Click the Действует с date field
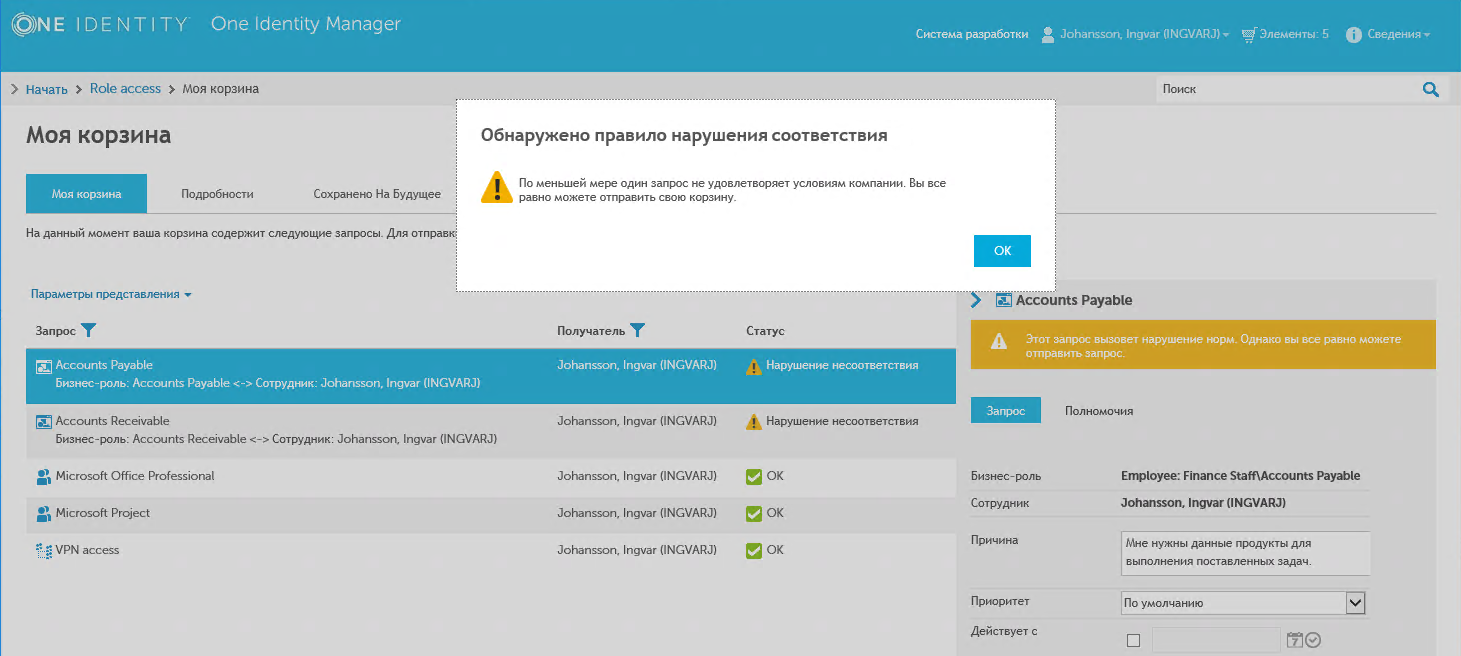Image resolution: width=1461 pixels, height=656 pixels. point(1216,640)
